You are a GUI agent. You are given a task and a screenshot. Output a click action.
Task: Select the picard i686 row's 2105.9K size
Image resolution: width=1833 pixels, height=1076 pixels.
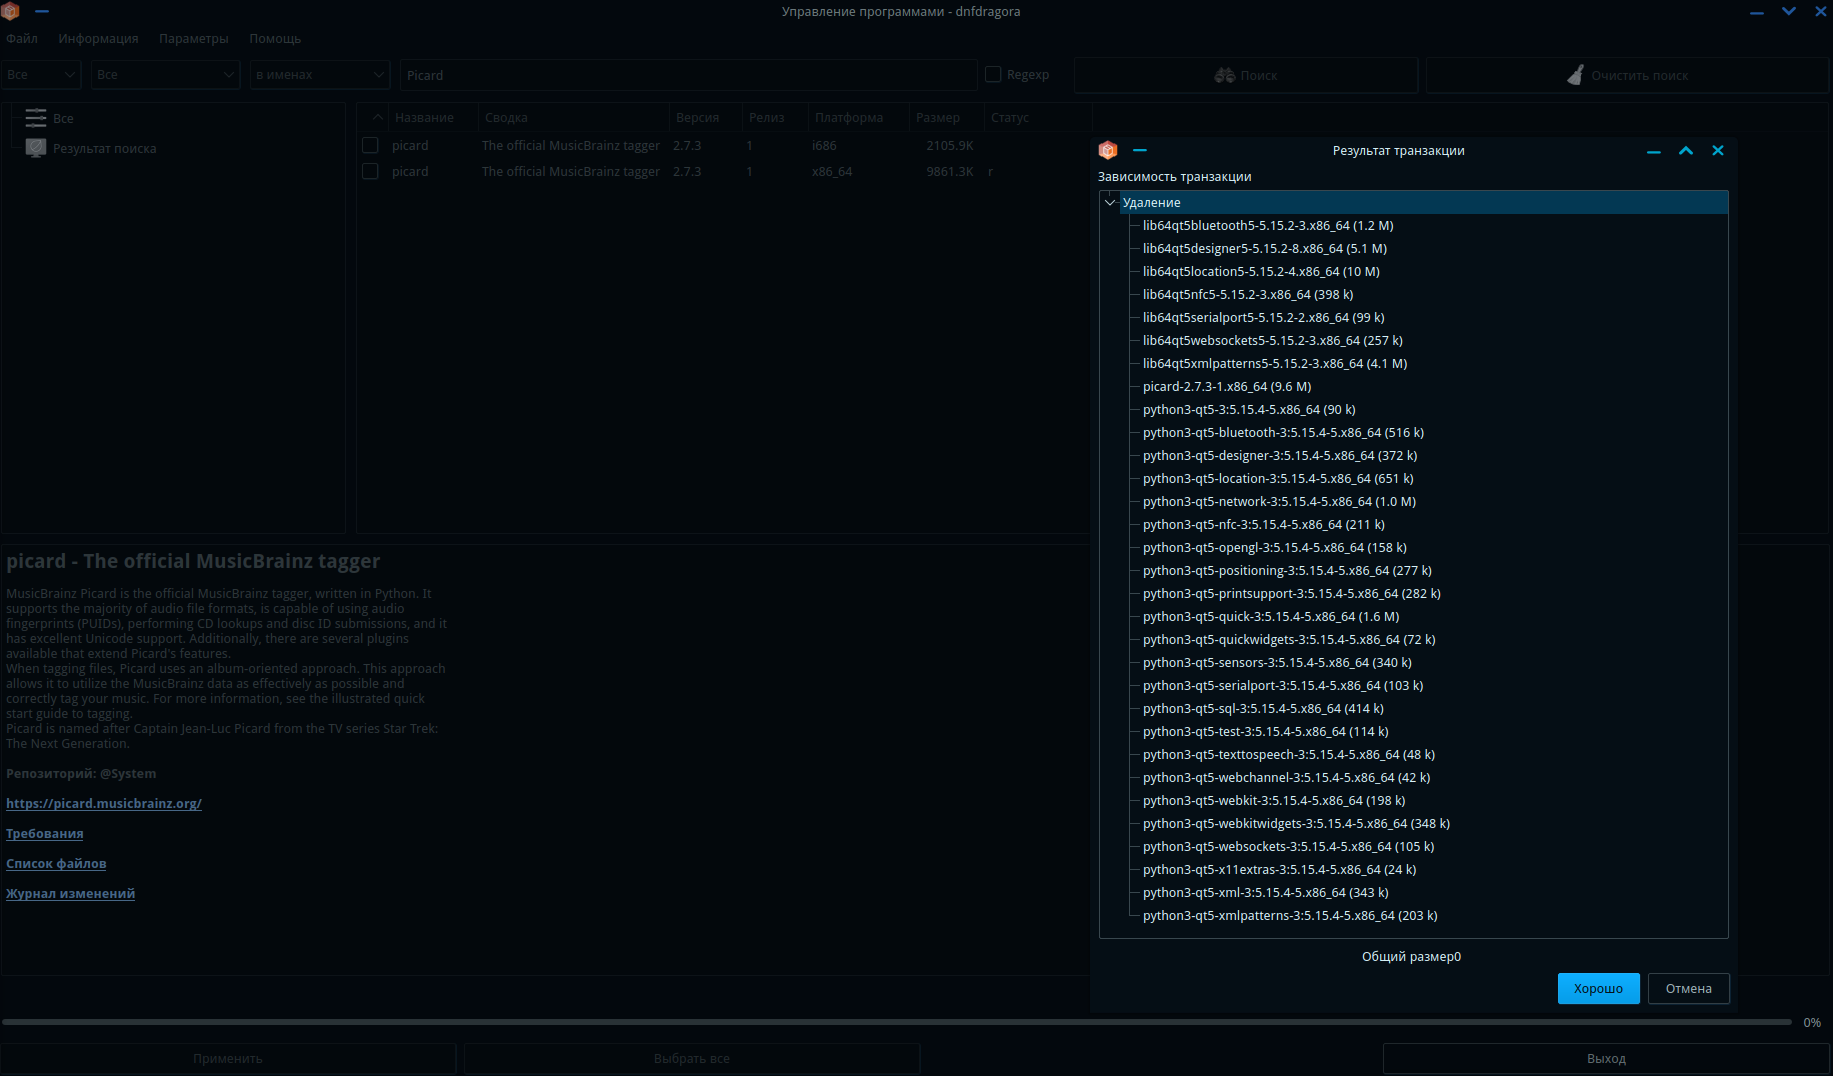[x=949, y=145]
